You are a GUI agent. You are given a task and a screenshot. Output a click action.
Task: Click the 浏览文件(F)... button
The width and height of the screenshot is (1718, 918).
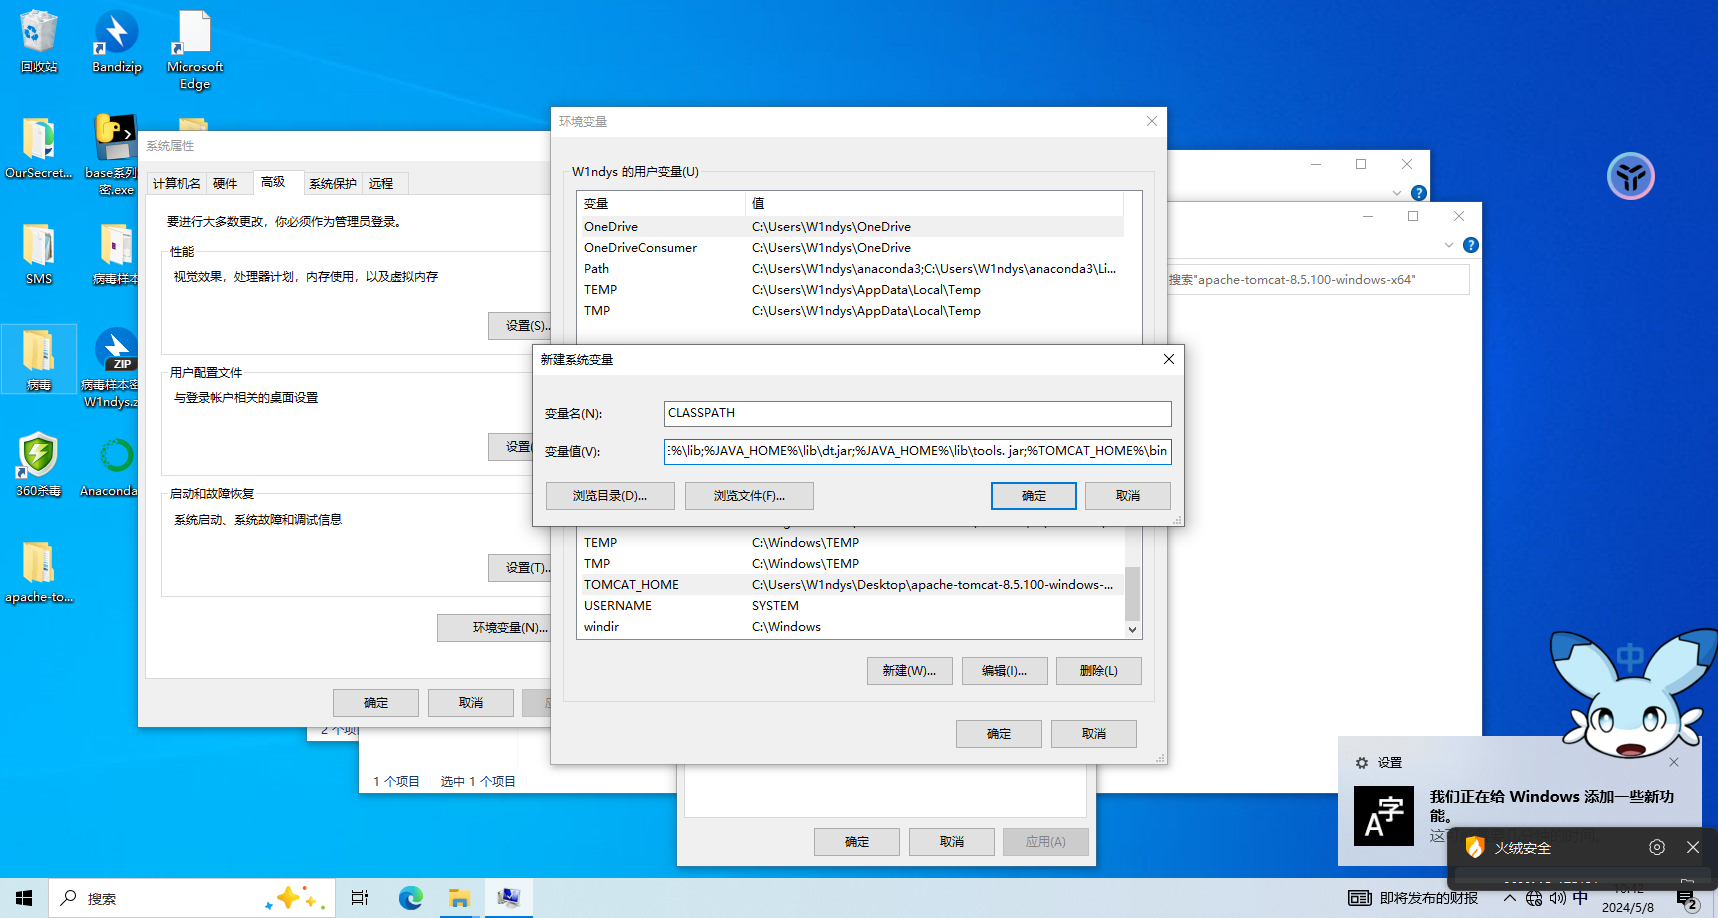click(x=749, y=496)
